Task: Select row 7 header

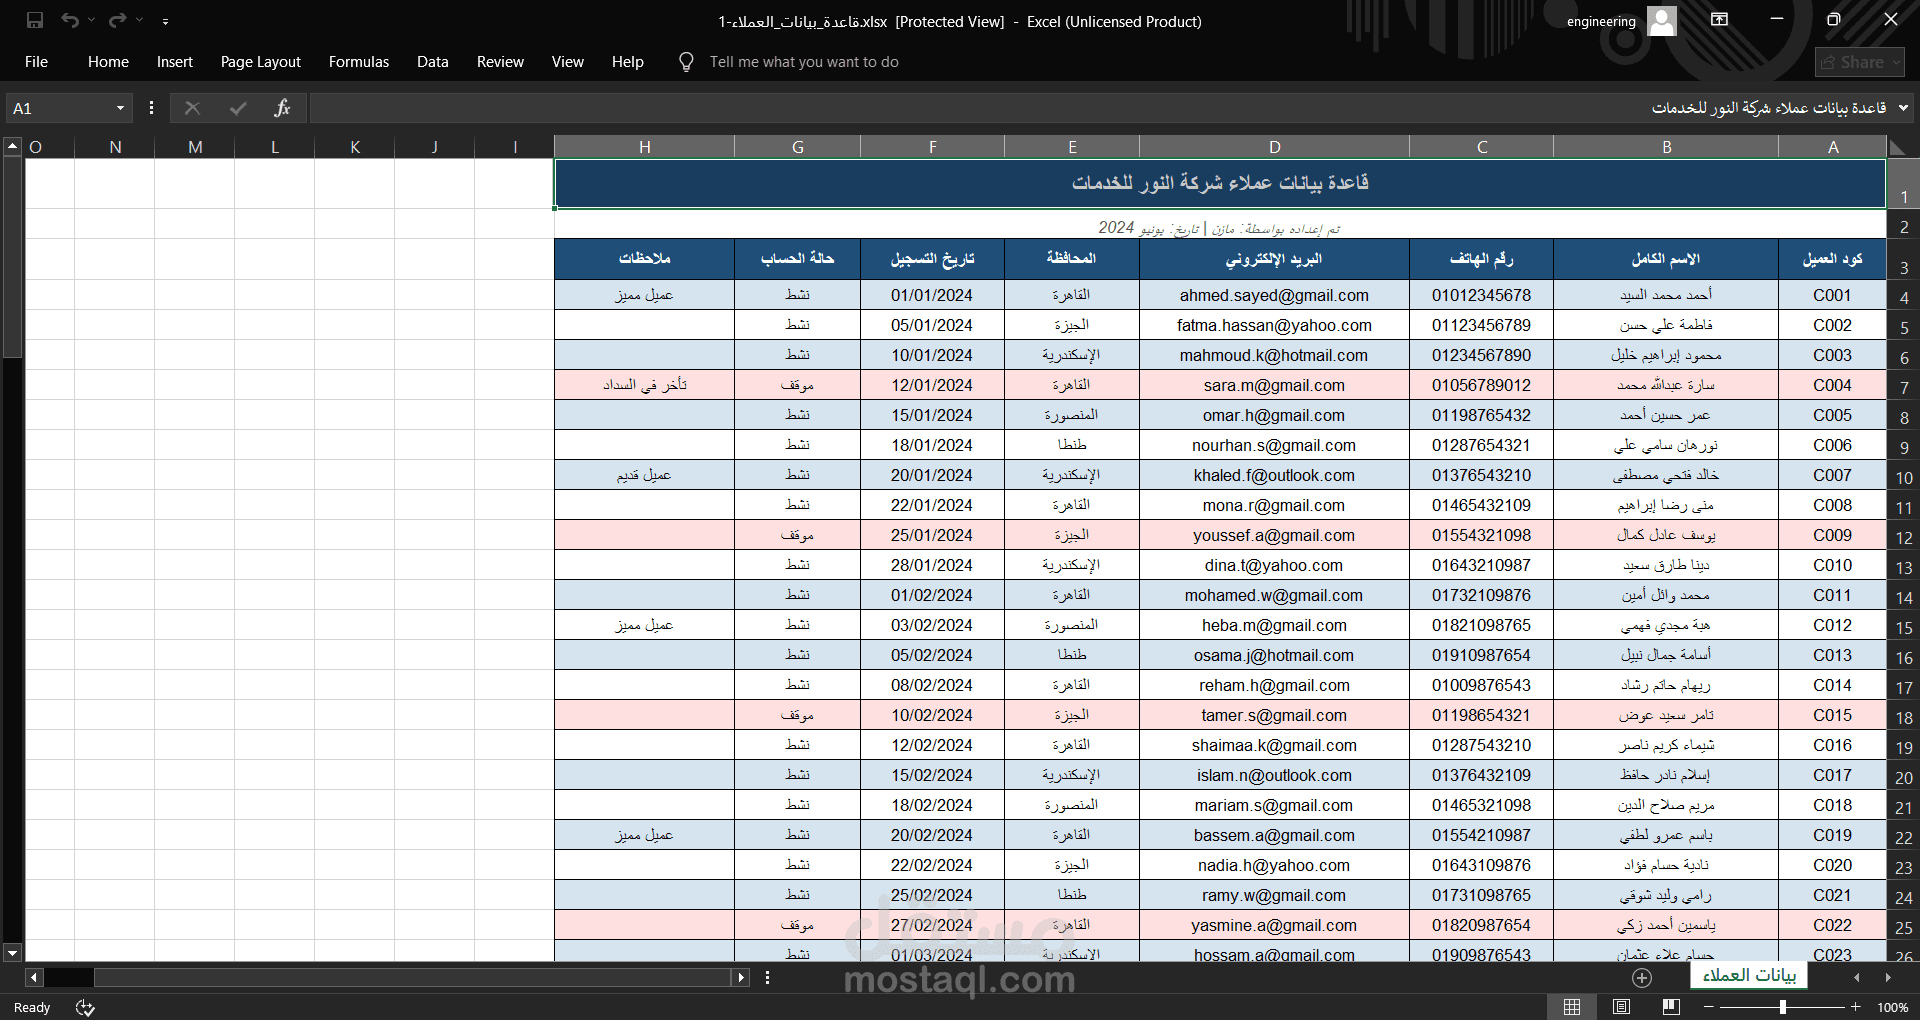Action: (x=1903, y=387)
